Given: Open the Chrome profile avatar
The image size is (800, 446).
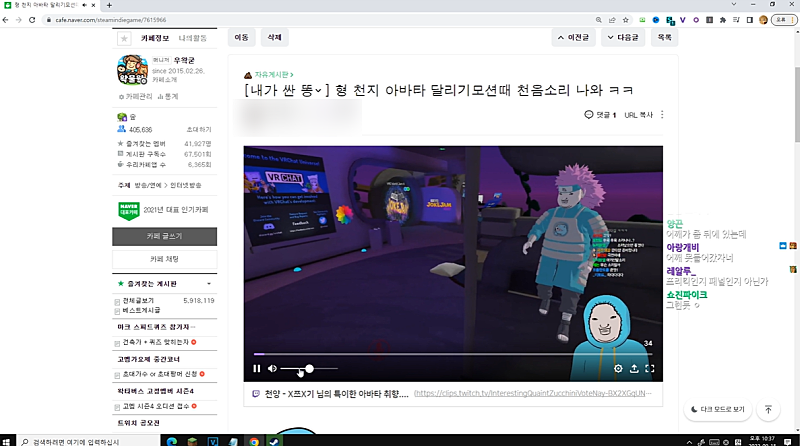Looking at the screenshot, I should (763, 20).
